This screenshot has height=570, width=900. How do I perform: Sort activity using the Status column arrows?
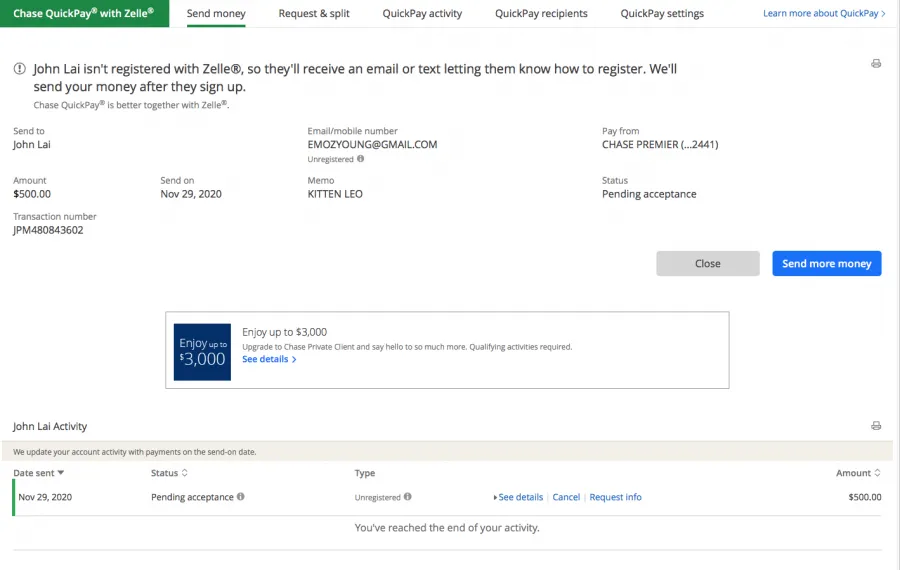184,472
